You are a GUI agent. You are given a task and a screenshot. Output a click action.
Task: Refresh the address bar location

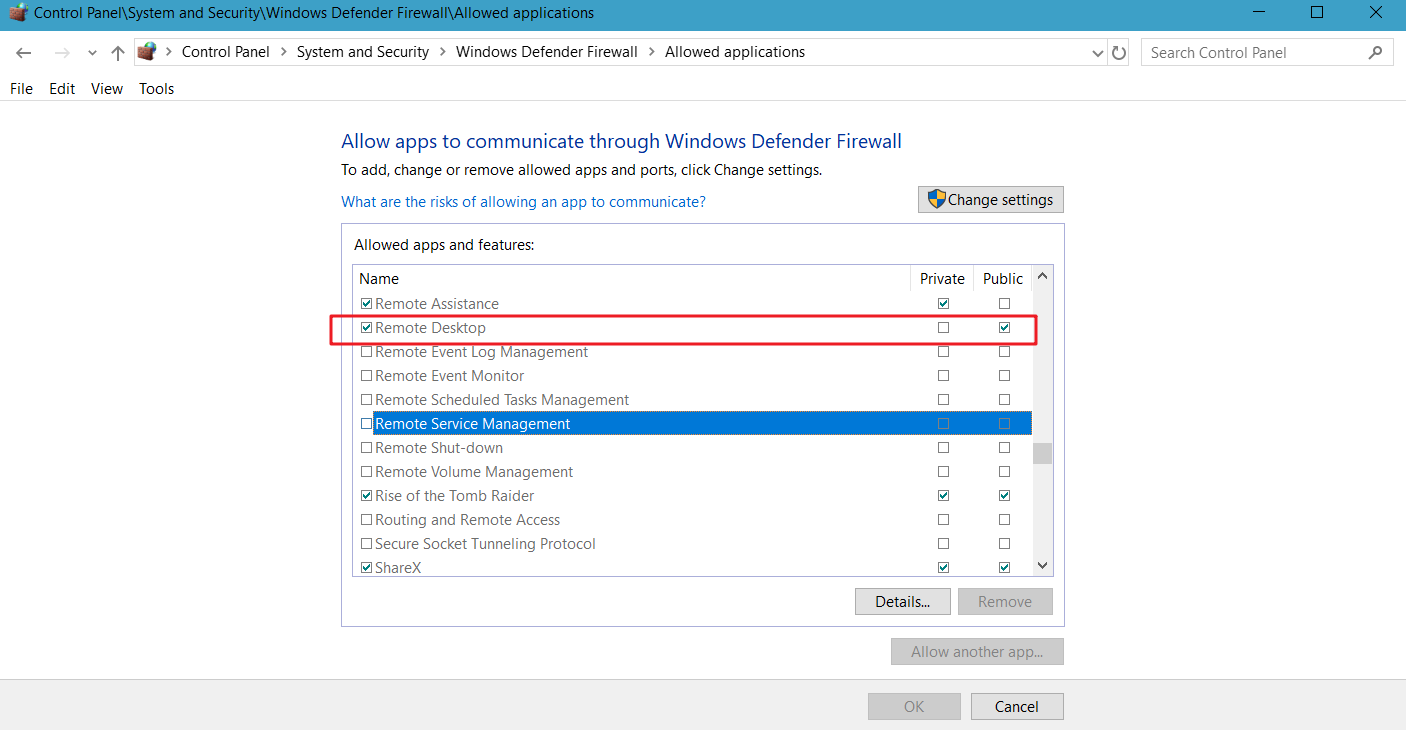point(1119,52)
